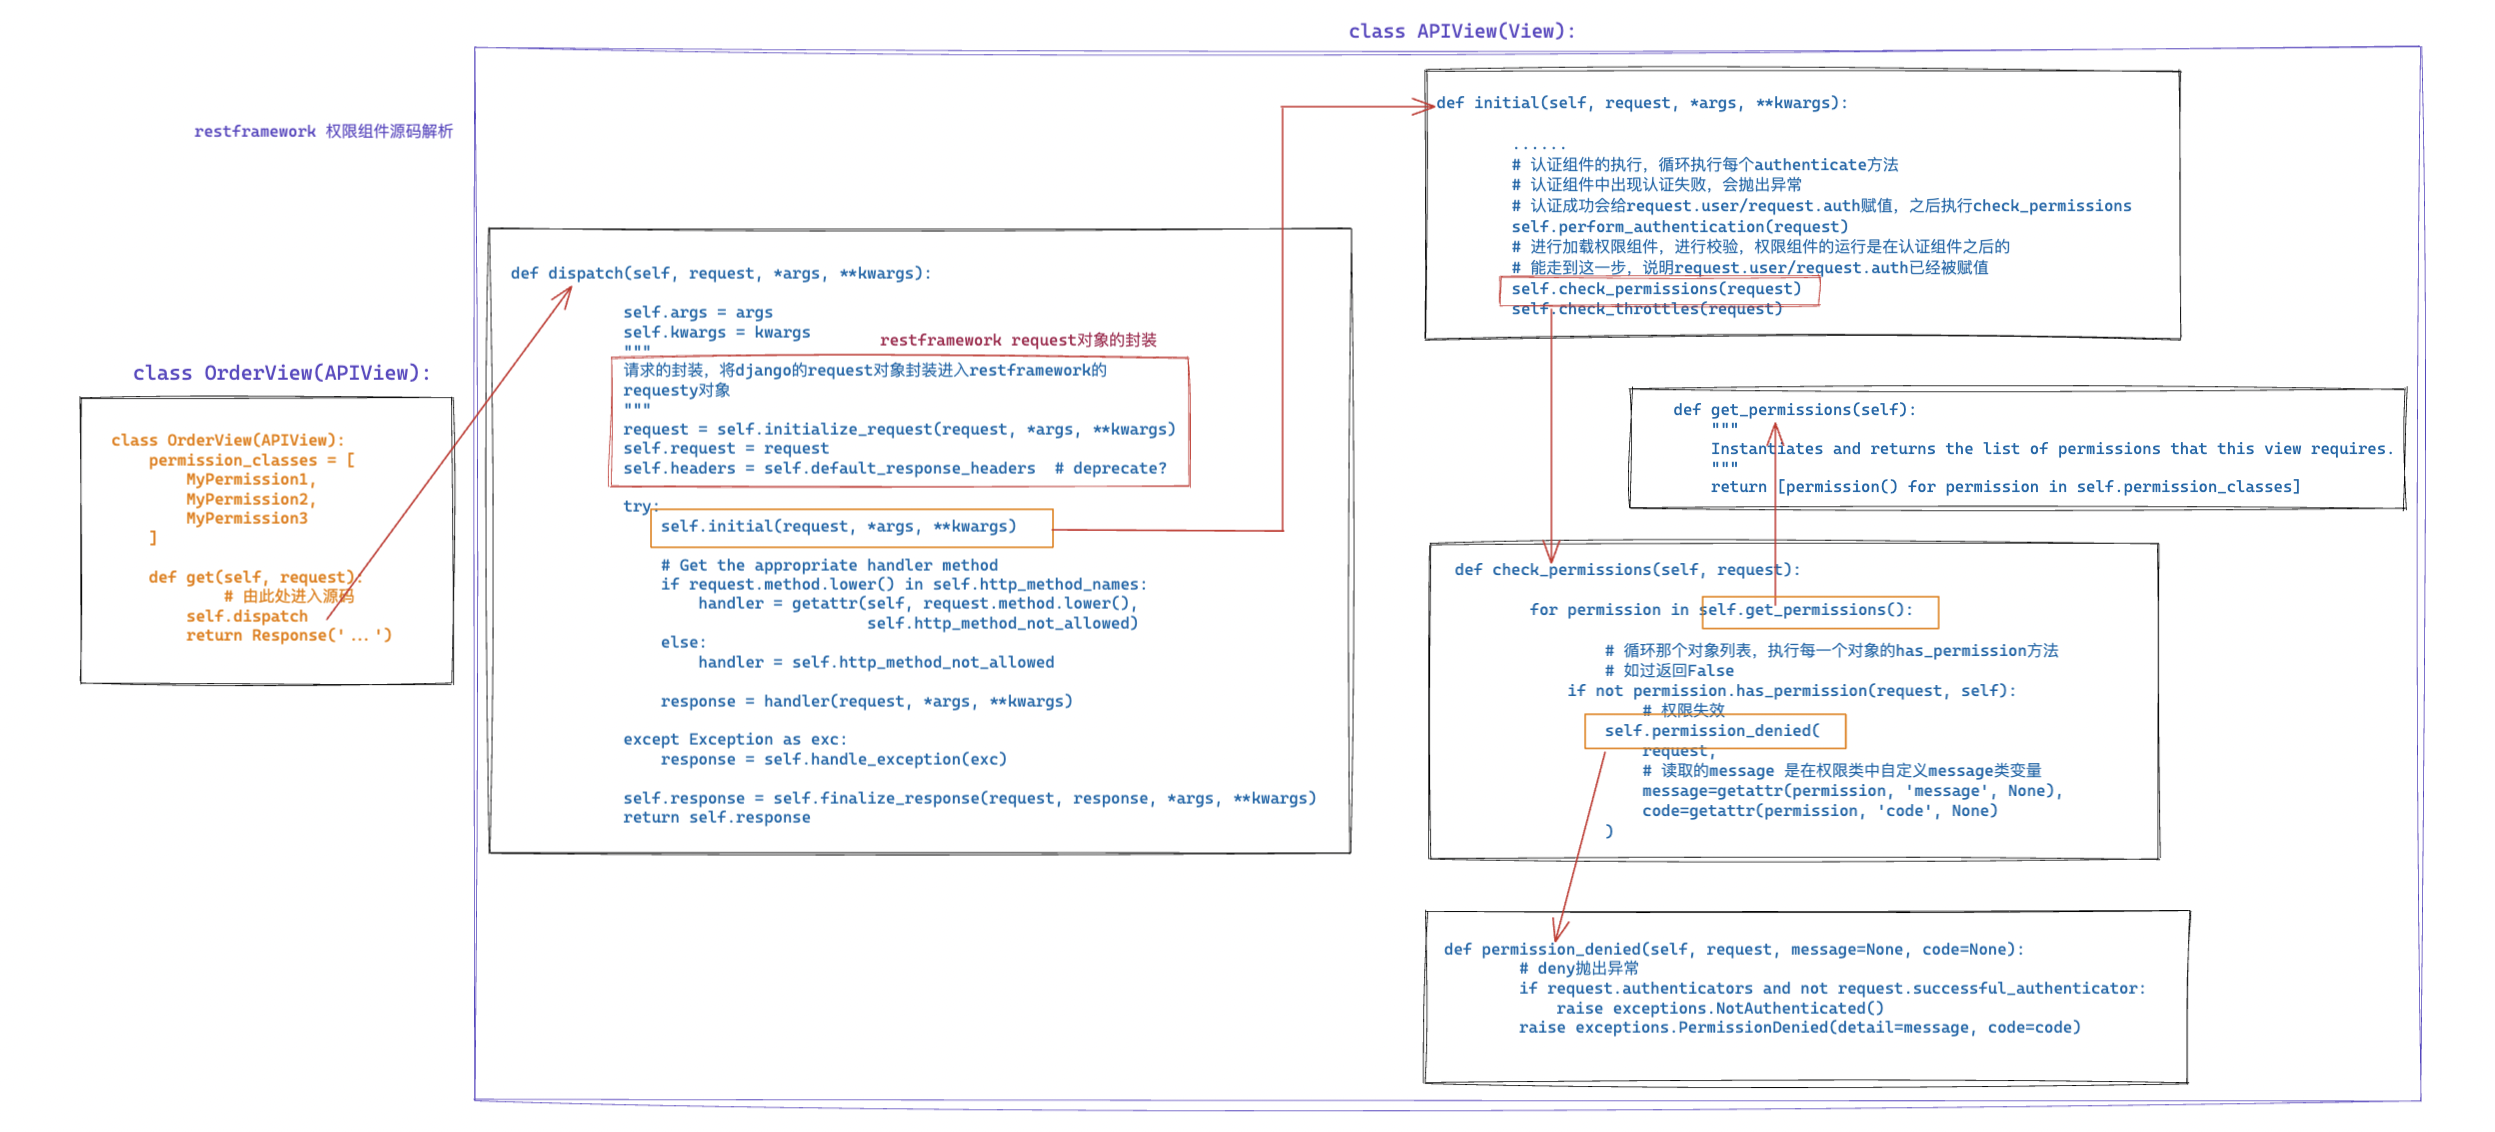Click the orange 'self.permission_denied(' box
Viewport: 2495px width, 1132px height.
pos(1714,731)
